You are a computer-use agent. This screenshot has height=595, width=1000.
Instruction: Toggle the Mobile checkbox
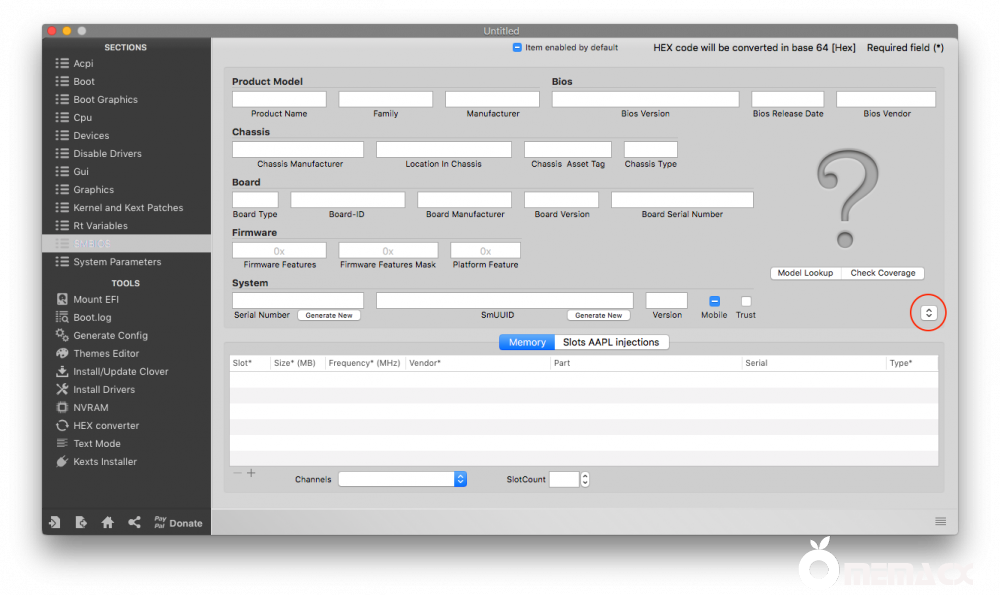(x=714, y=300)
